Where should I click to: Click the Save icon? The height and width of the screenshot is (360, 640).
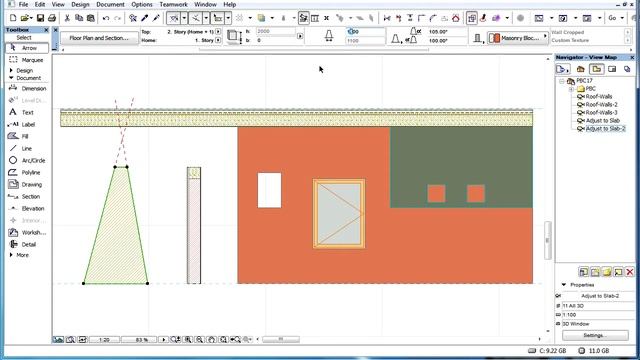click(40, 18)
